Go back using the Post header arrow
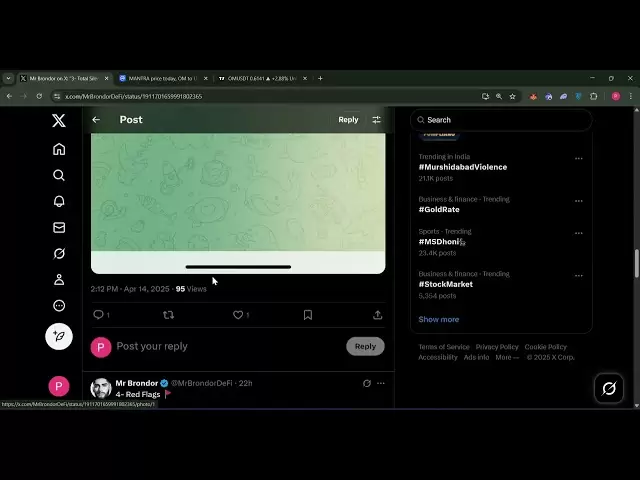 96,120
